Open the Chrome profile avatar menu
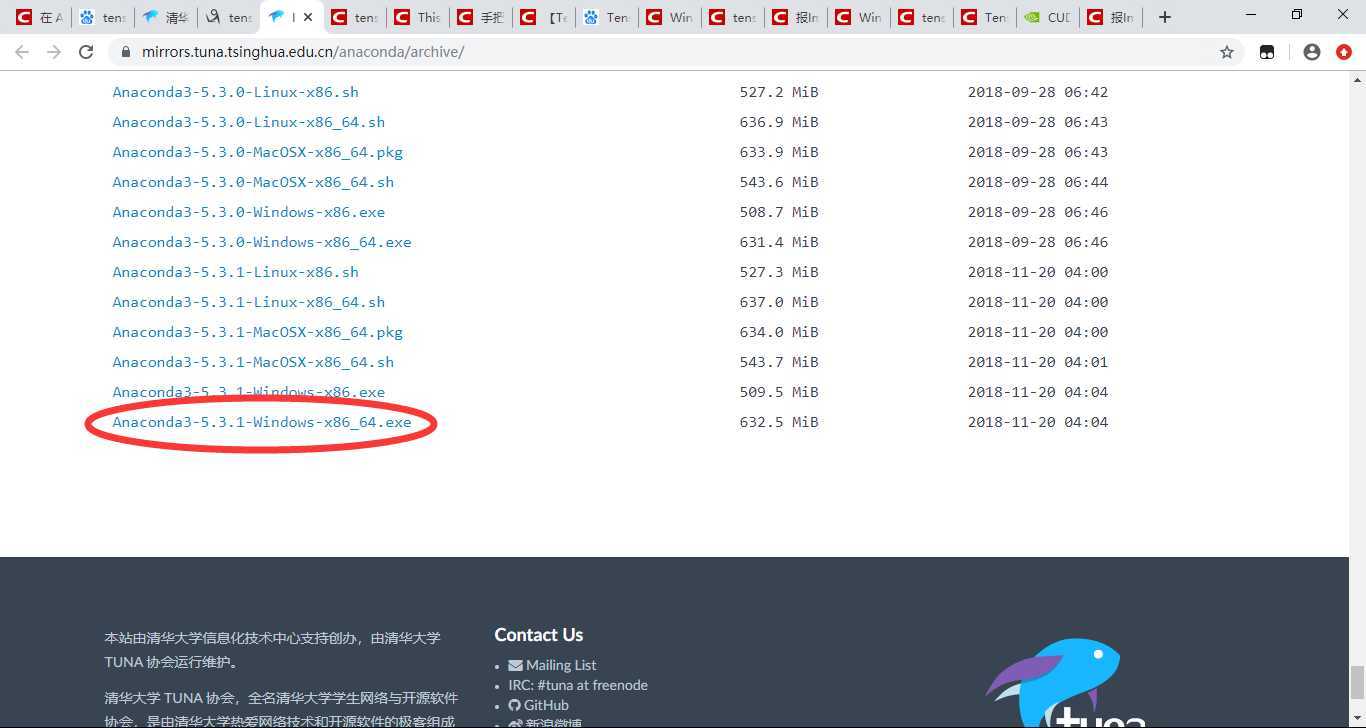This screenshot has width=1366, height=728. click(x=1312, y=52)
